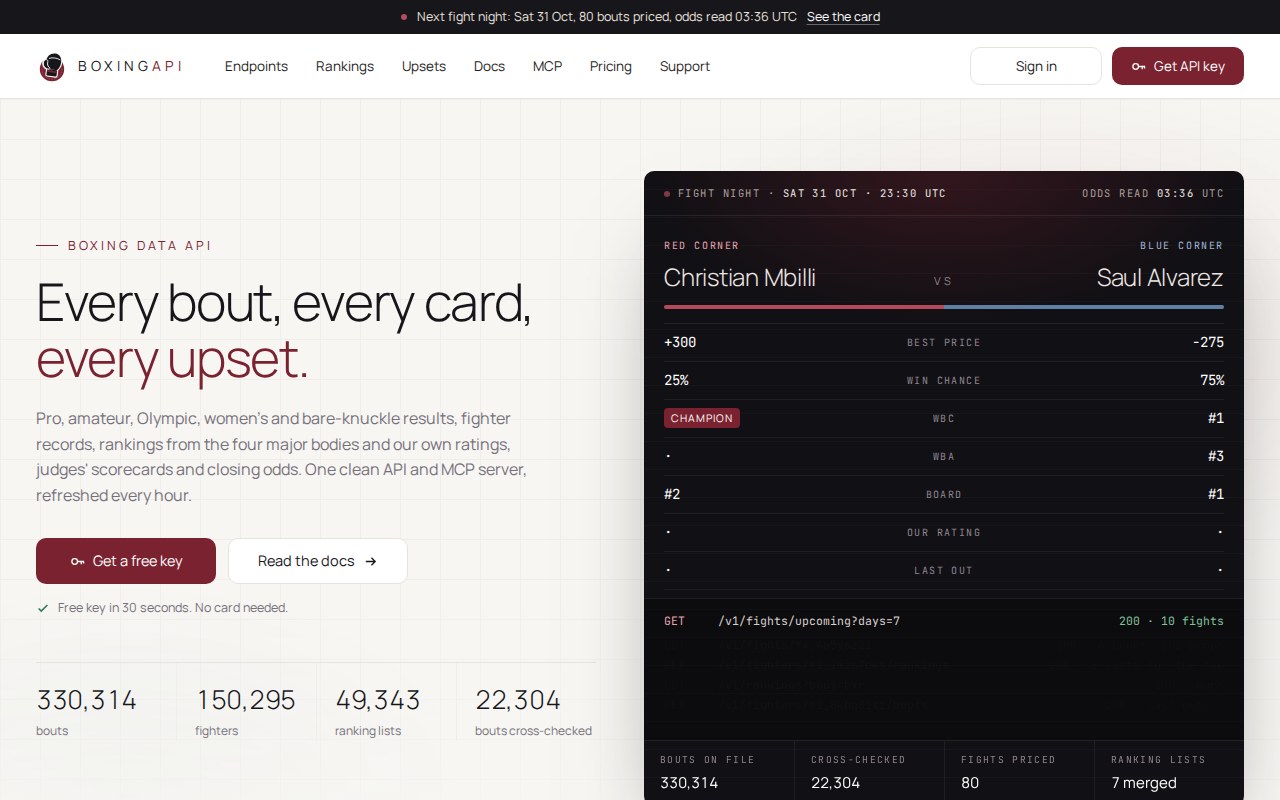Click the GET method label
1280x800 pixels.
coord(675,621)
